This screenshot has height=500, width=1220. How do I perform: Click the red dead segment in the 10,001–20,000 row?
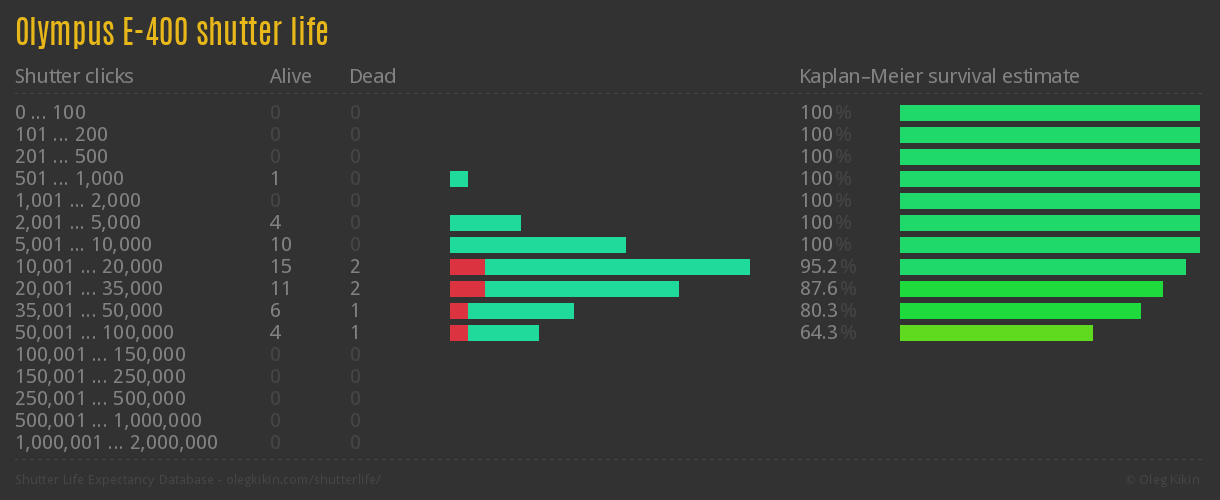pyautogui.click(x=467, y=267)
